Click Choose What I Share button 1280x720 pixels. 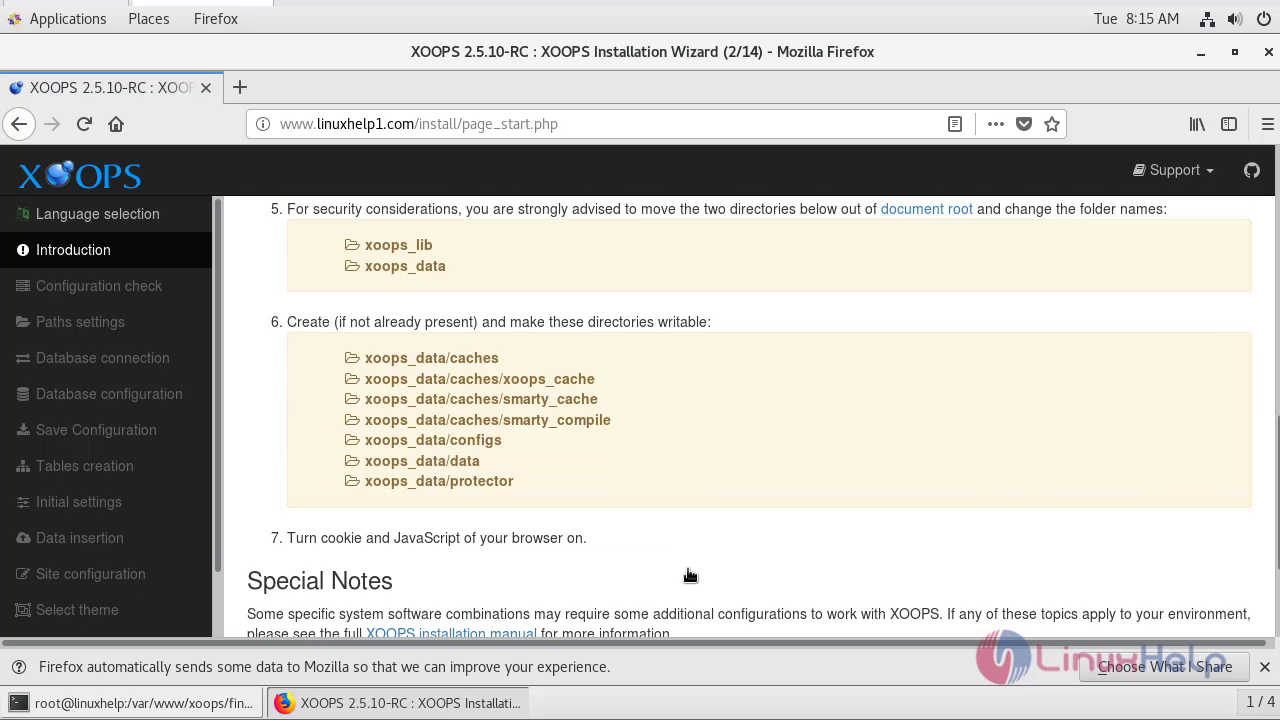click(1165, 667)
